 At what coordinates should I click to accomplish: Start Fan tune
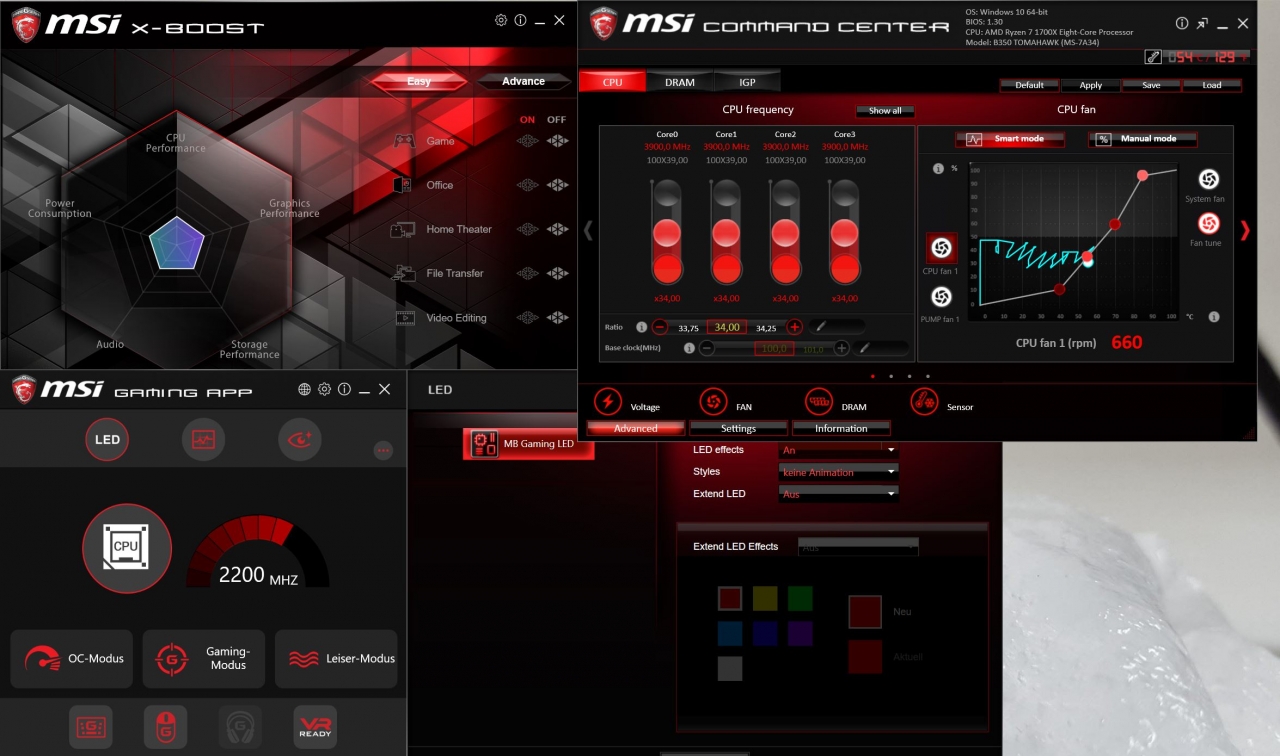[x=1207, y=223]
